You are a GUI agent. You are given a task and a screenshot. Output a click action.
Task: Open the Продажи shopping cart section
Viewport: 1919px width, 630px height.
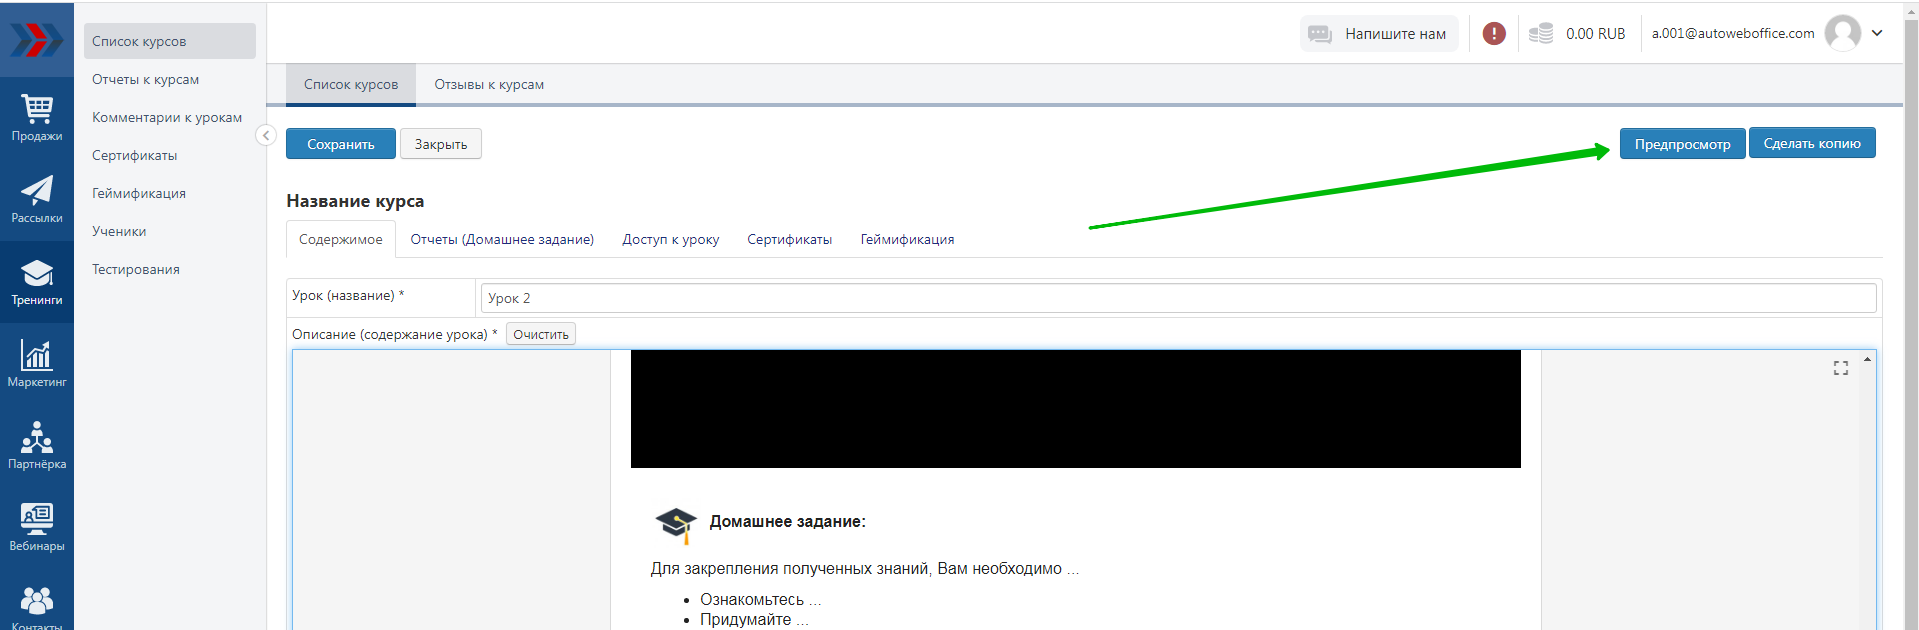(x=37, y=118)
